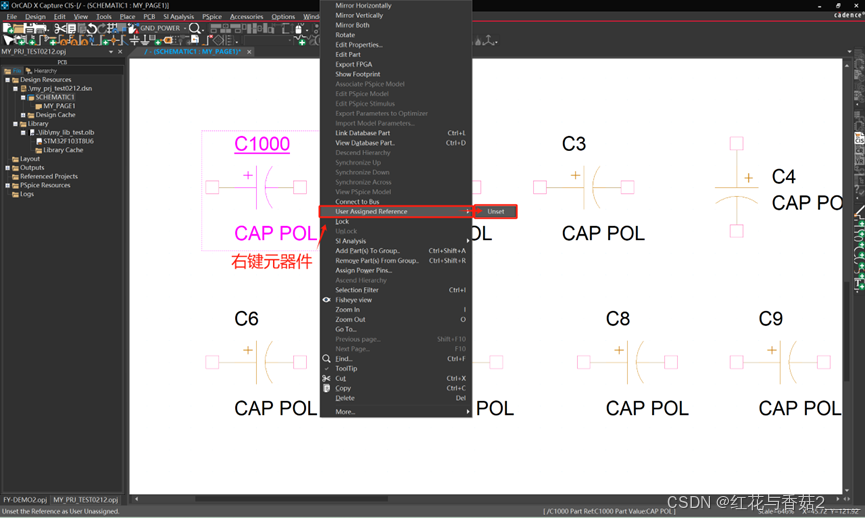This screenshot has height=518, width=865.
Task: Click the Hierarchy tab icon
Action: click(29, 71)
